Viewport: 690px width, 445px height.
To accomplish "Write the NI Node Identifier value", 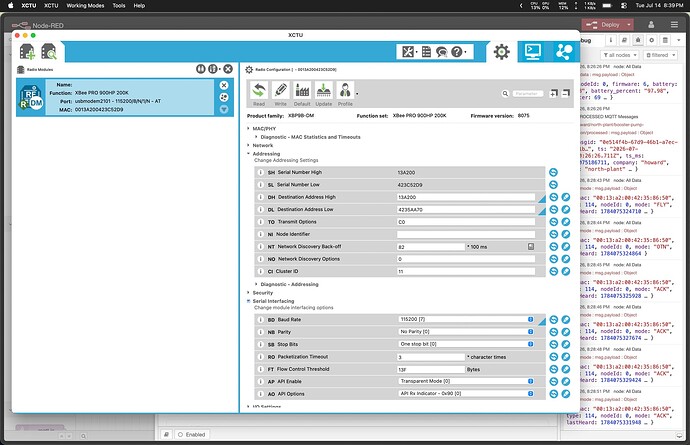I will click(566, 234).
